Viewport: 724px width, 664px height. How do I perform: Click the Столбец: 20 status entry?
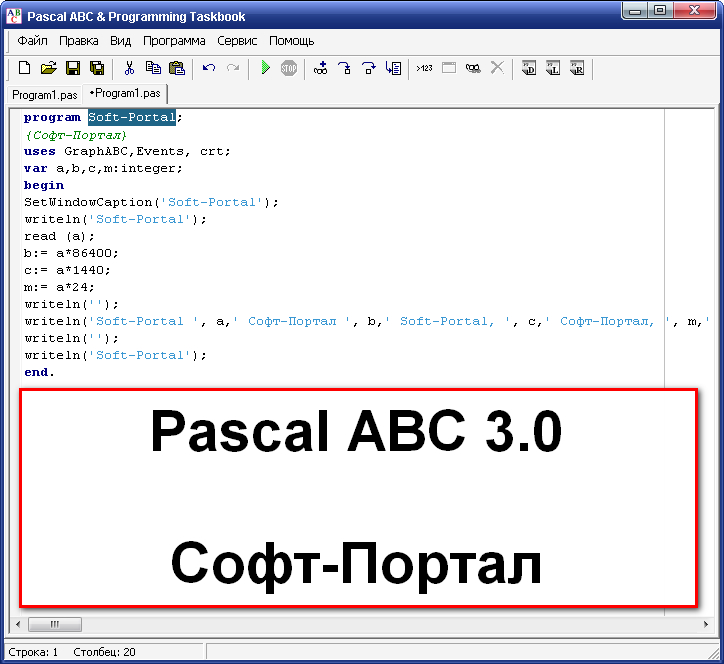(x=104, y=652)
